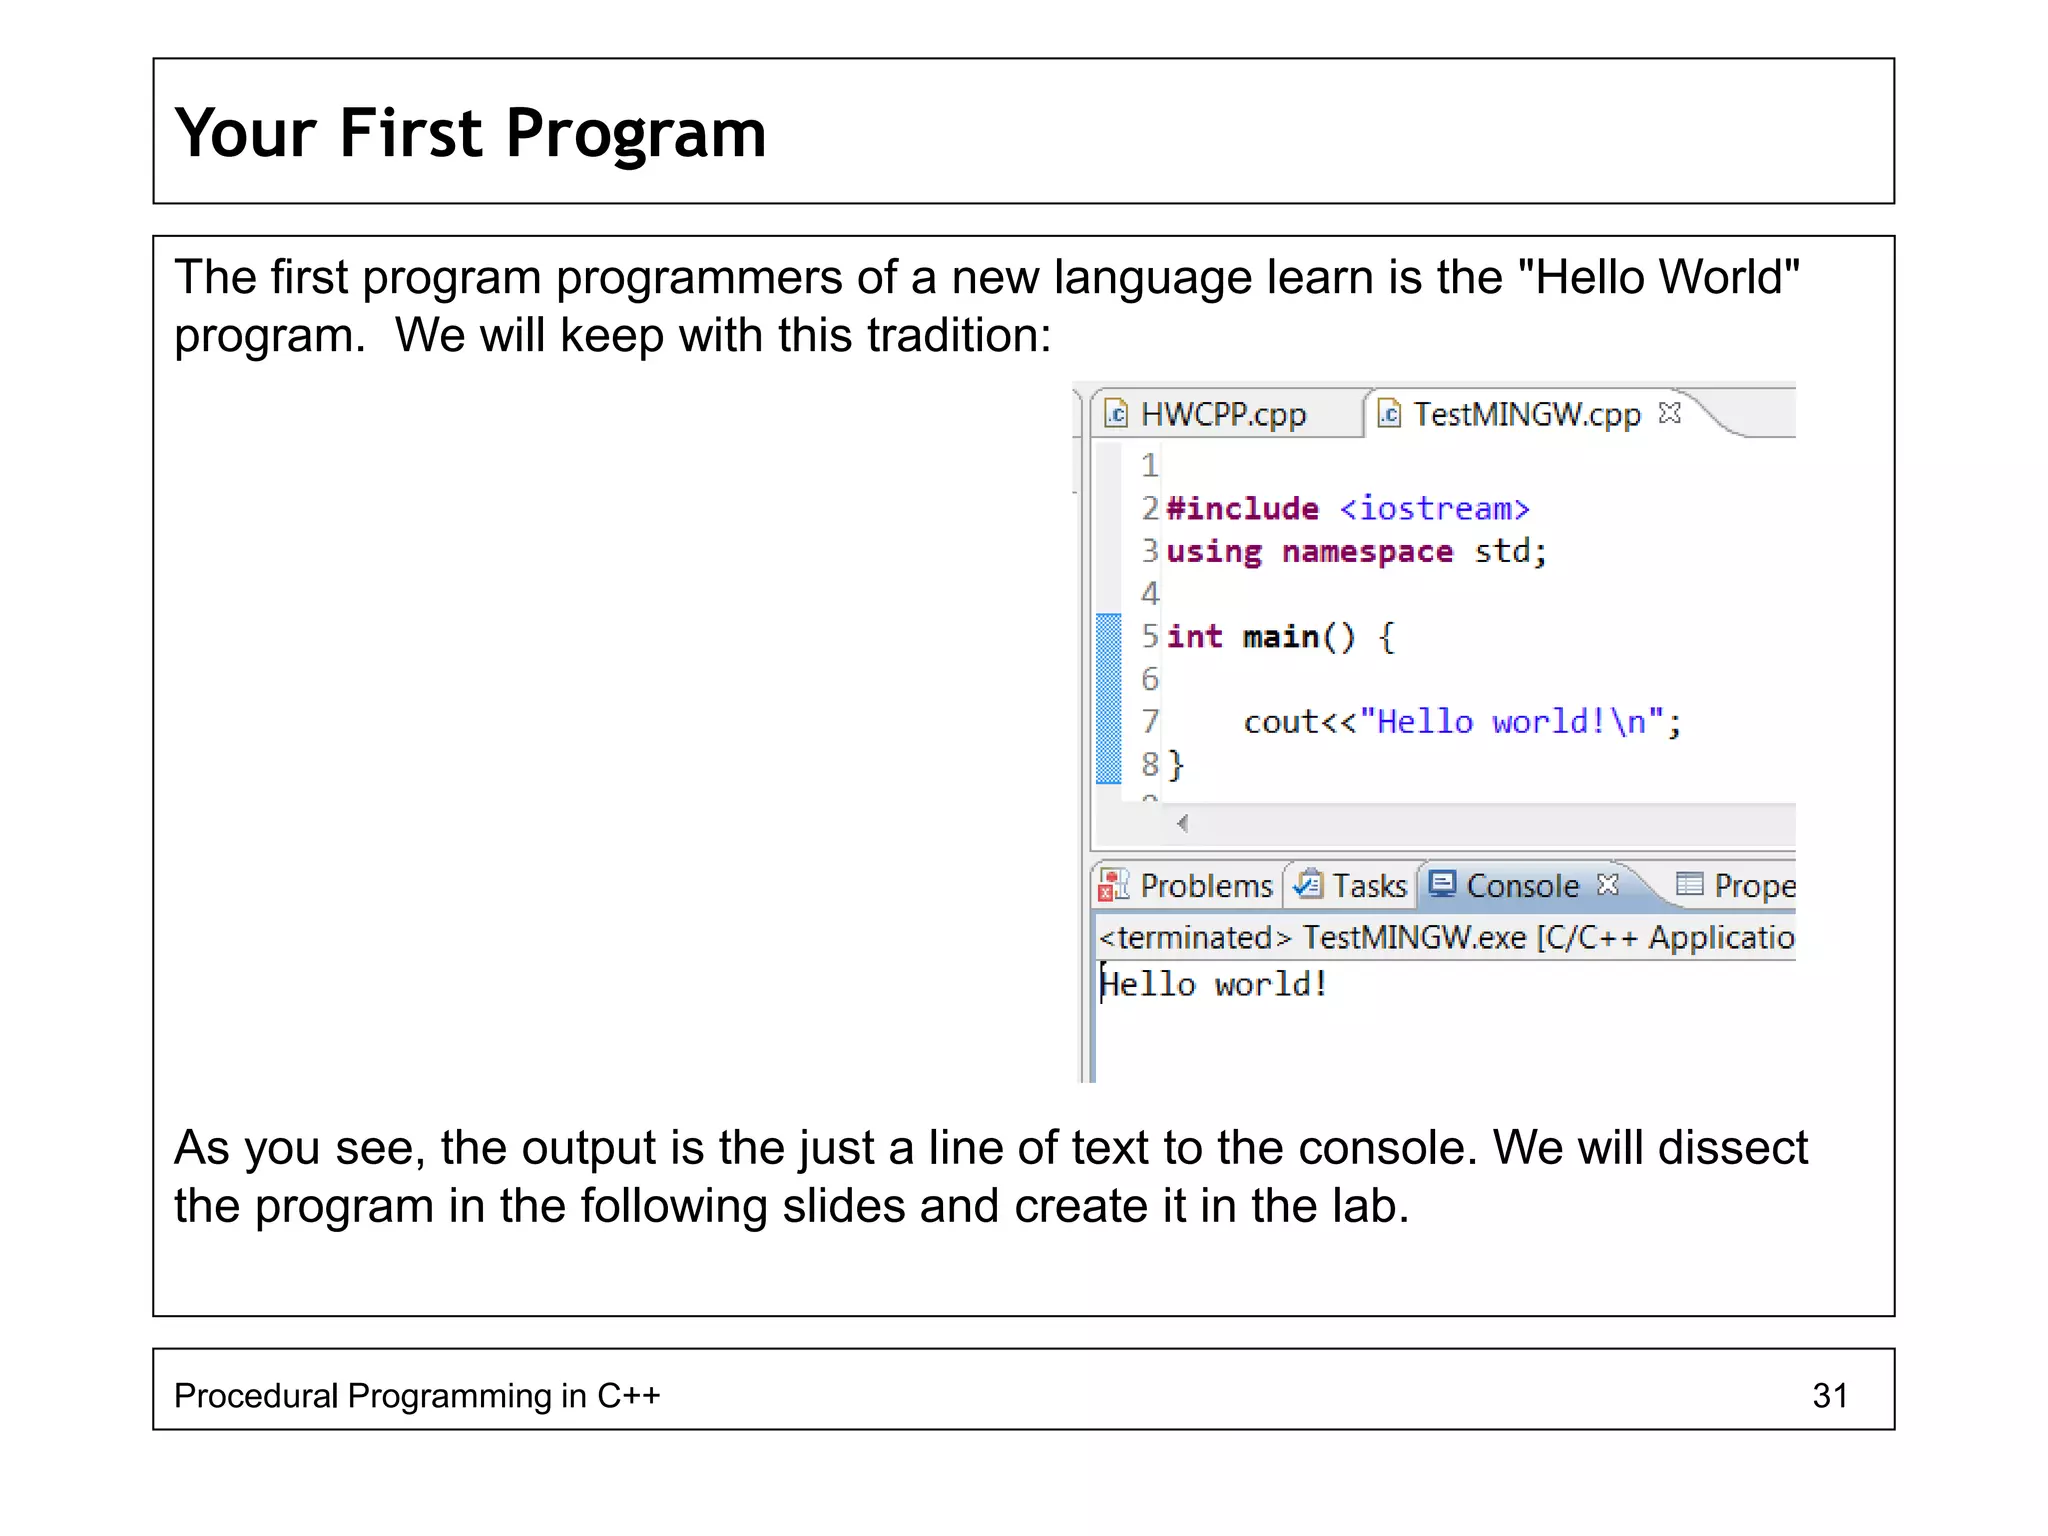
Task: Click 'main()' on line 5
Action: [x=1299, y=637]
